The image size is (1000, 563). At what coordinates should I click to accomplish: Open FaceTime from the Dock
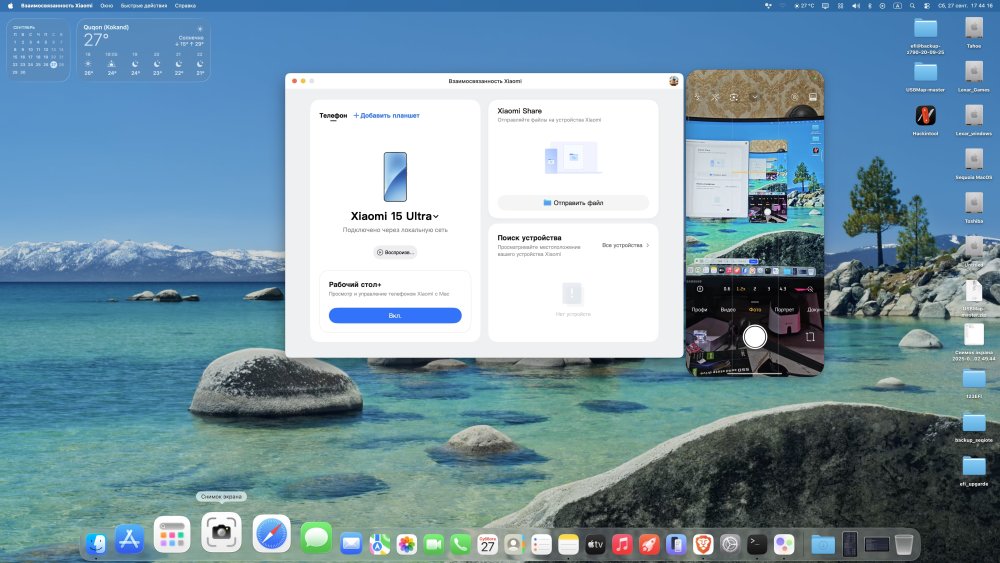tap(434, 544)
